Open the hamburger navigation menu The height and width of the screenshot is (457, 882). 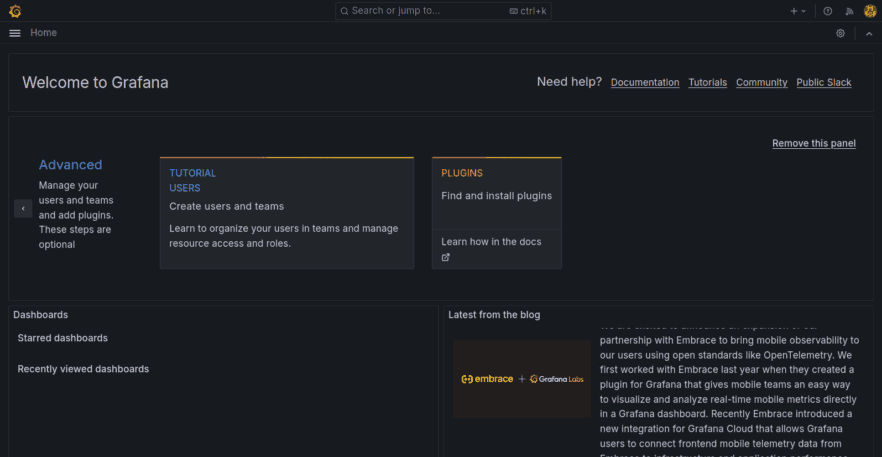coord(14,33)
